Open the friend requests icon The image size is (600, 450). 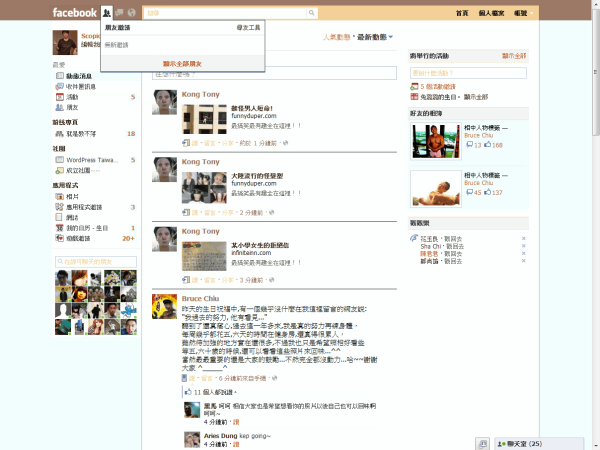tap(107, 13)
